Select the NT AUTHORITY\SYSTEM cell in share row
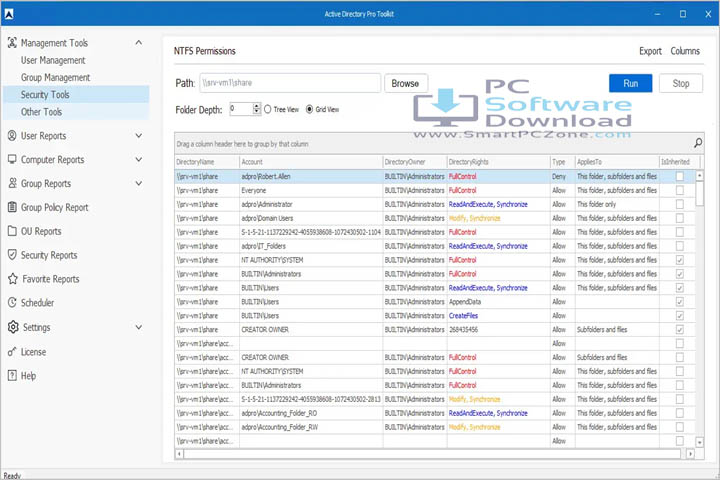Screen dimensions: 720x480 (311, 260)
